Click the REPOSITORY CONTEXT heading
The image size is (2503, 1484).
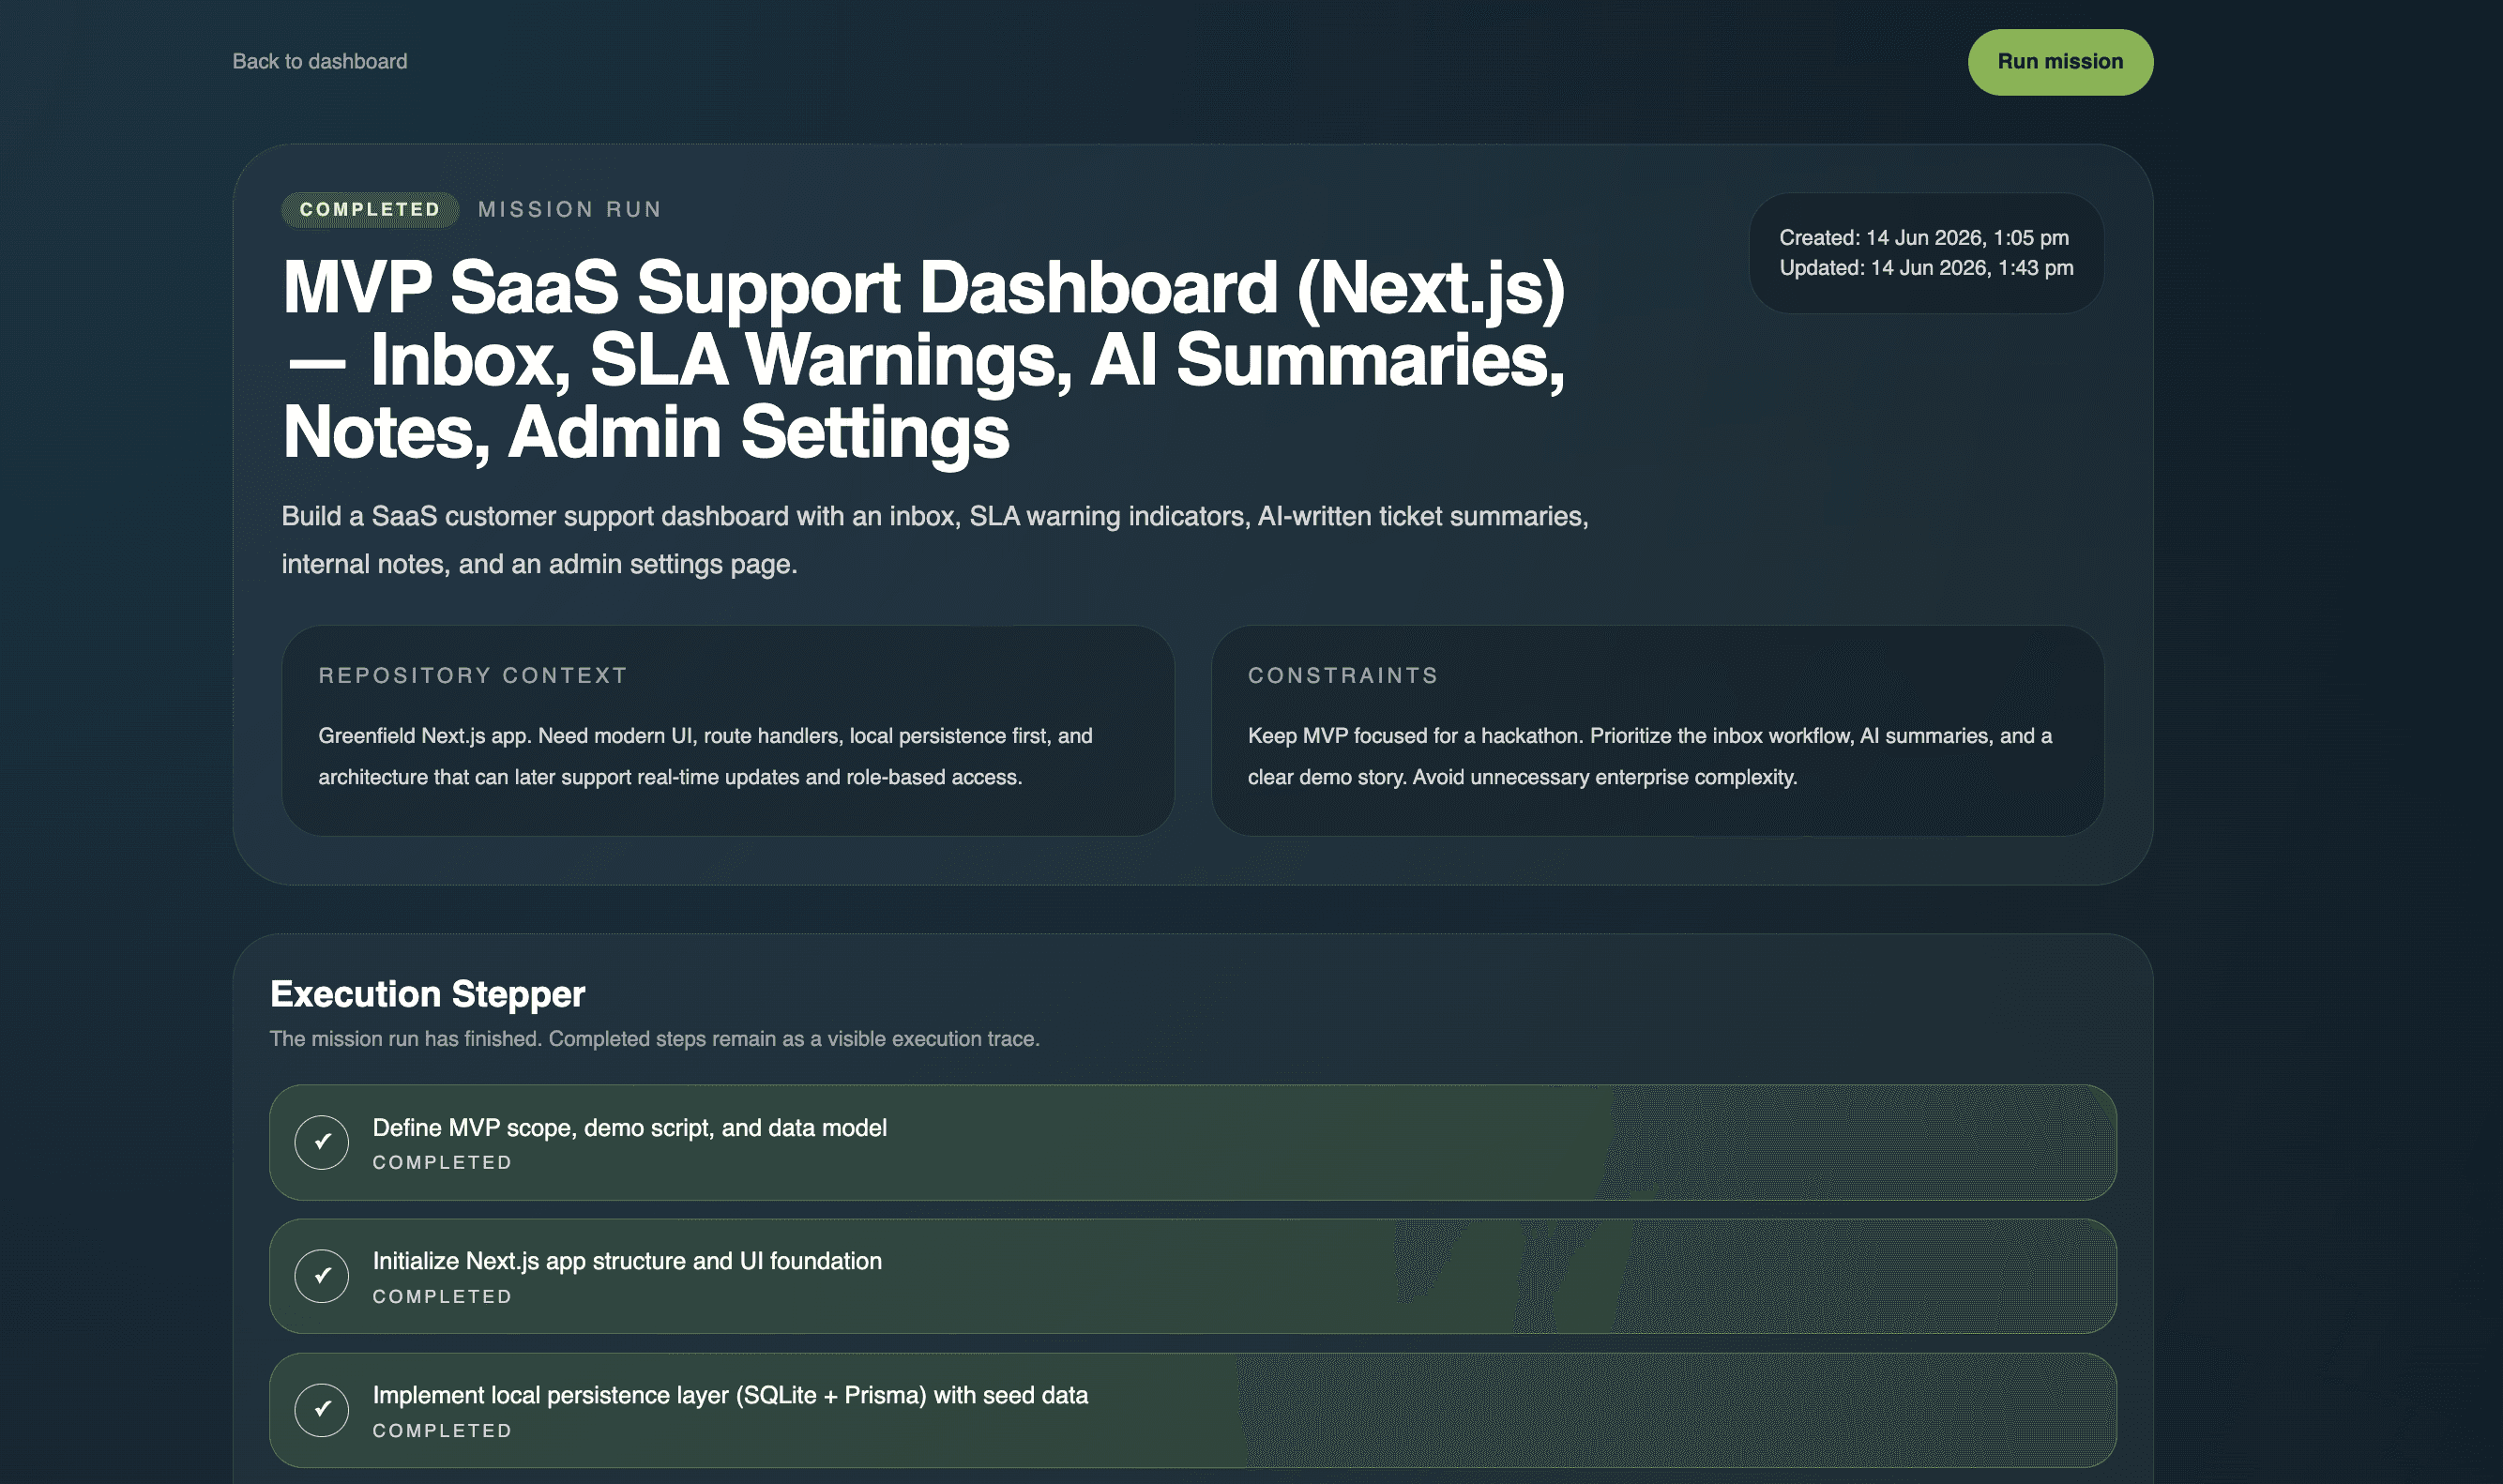pos(472,675)
